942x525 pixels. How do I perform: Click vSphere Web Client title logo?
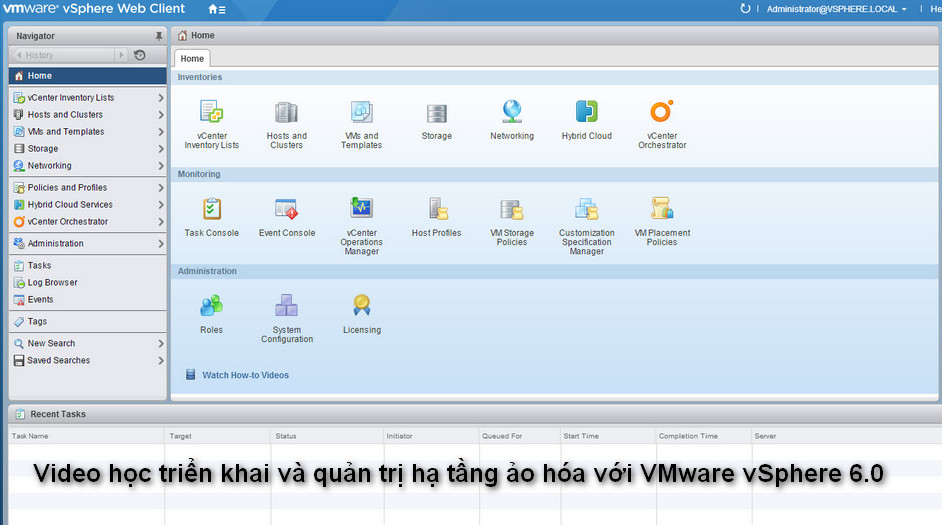94,8
